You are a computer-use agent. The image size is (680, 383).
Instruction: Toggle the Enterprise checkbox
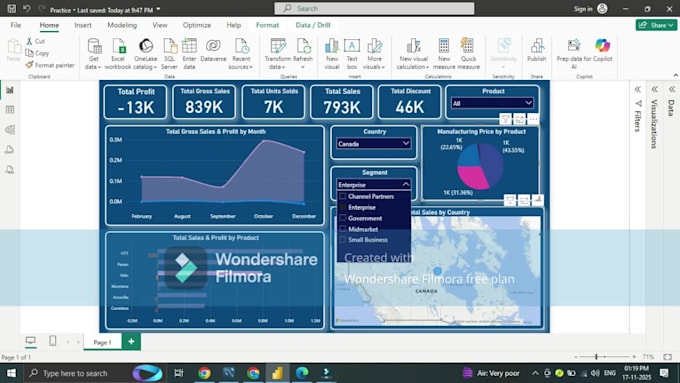tap(343, 207)
